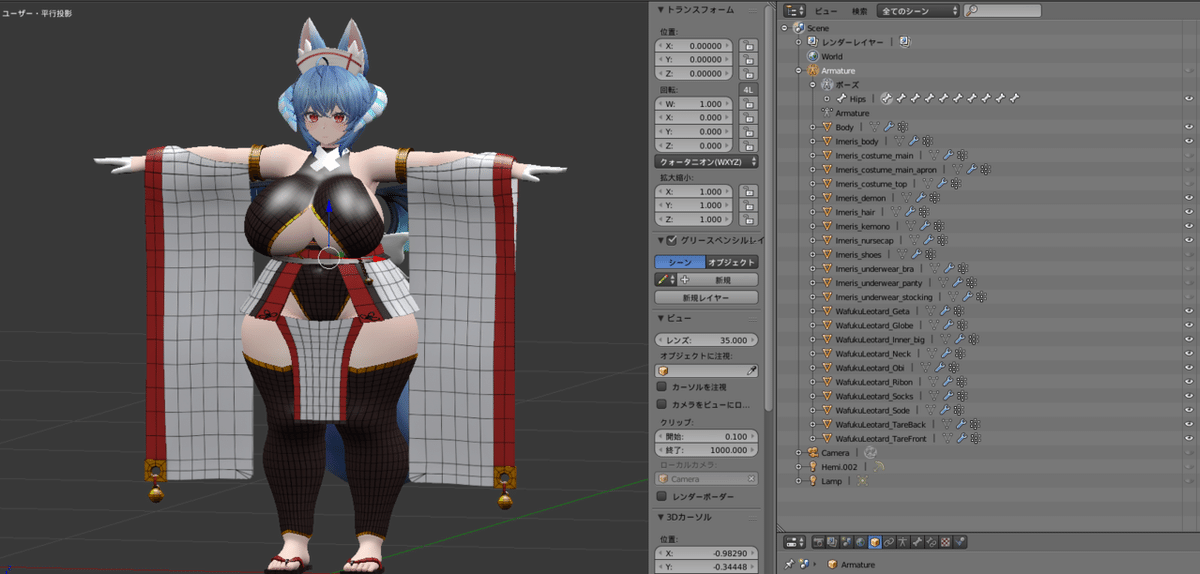Hide the WafukuLeotard_Geta object
This screenshot has width=1200, height=574.
point(1189,311)
